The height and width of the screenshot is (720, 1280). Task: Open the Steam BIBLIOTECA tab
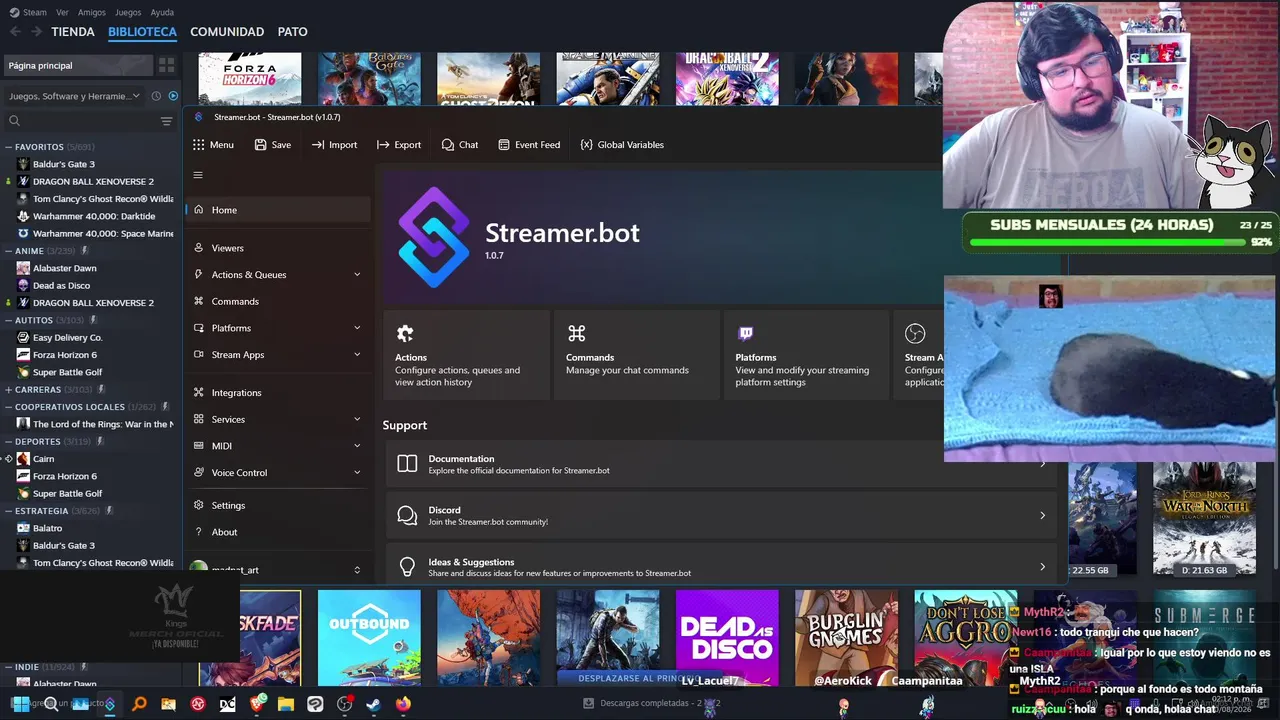(x=142, y=32)
